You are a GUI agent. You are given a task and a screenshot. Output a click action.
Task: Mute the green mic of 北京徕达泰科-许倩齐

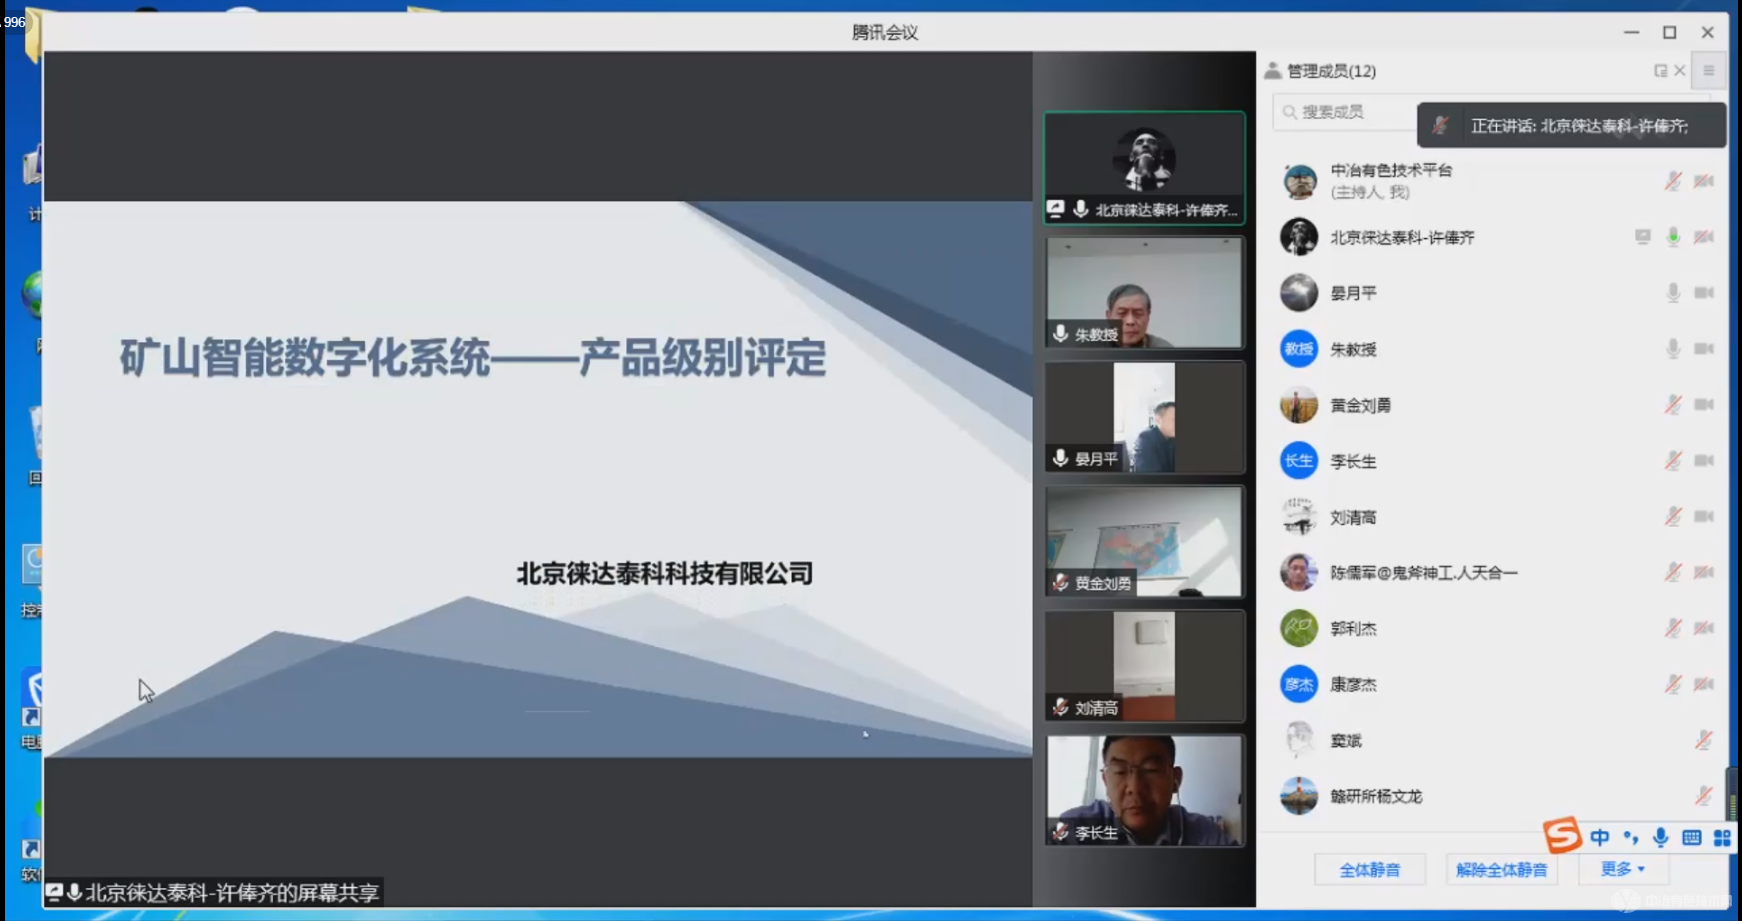point(1672,237)
